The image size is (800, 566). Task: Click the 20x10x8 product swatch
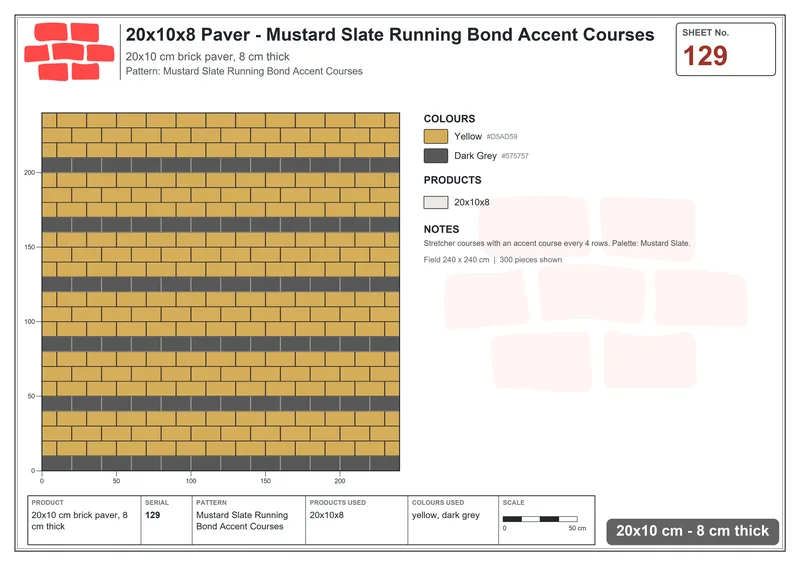pos(436,202)
